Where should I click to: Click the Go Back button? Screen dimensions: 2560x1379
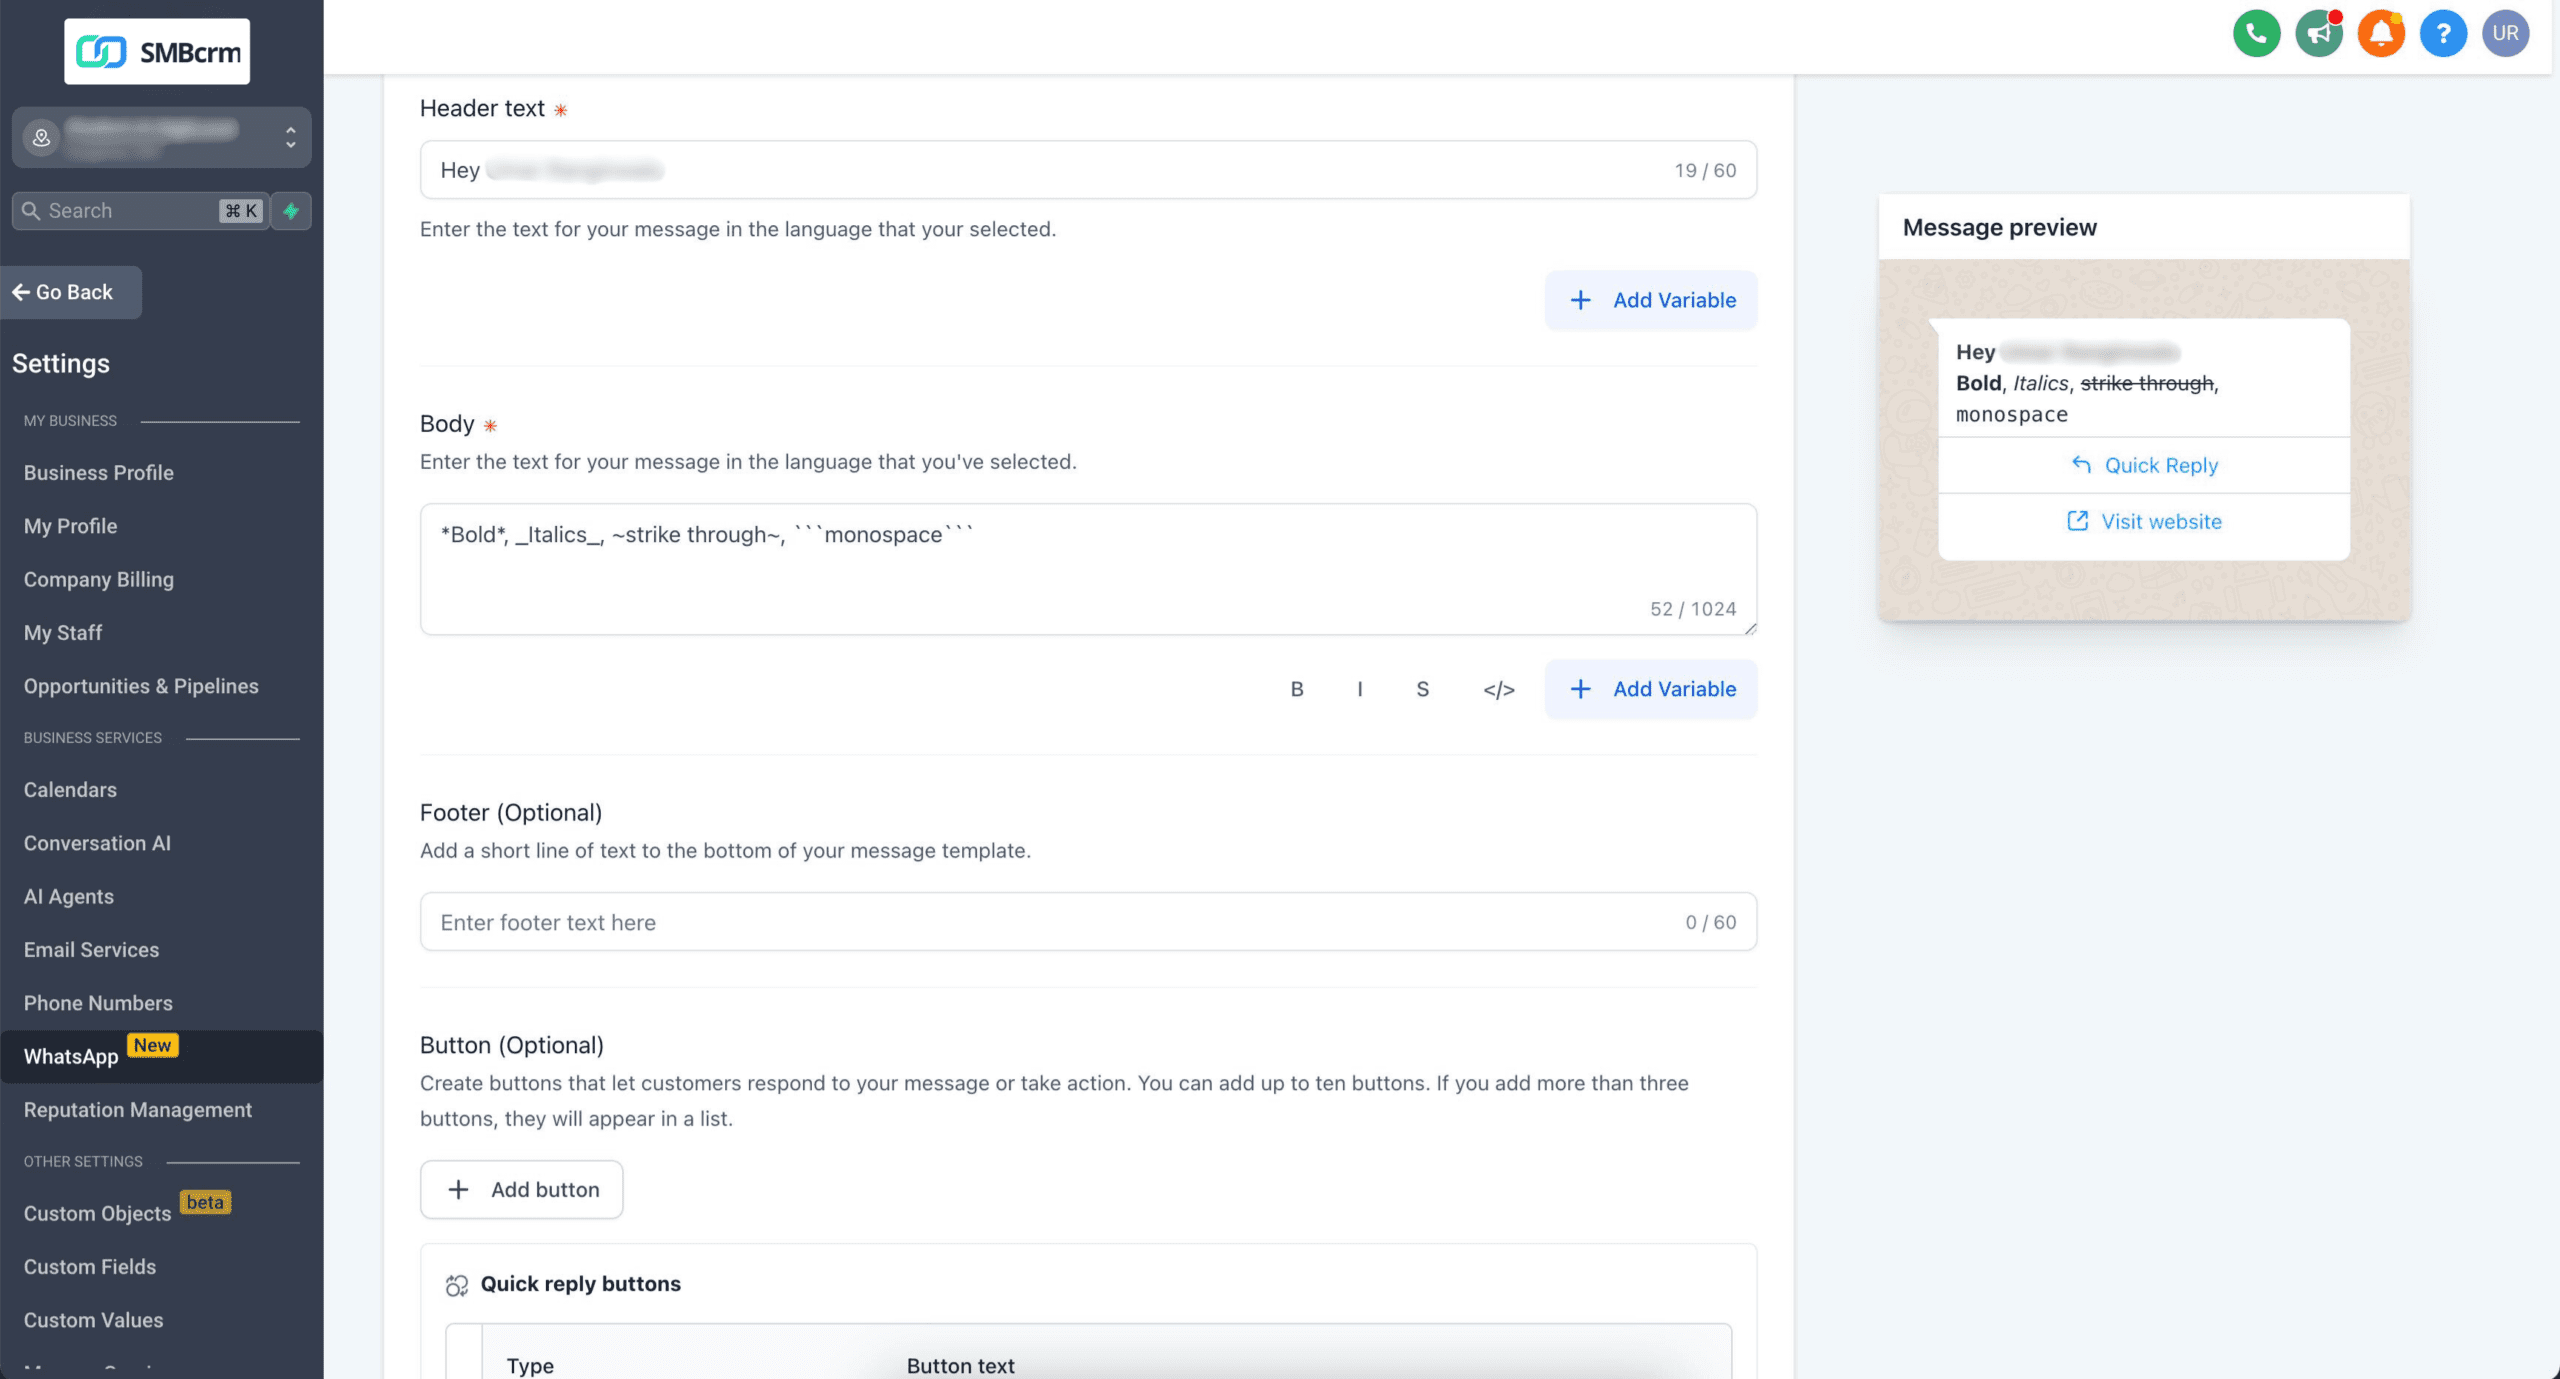(x=71, y=292)
